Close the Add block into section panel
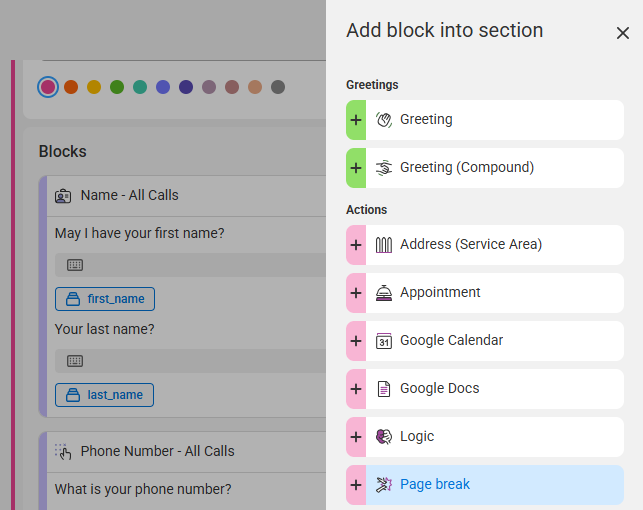 point(622,33)
